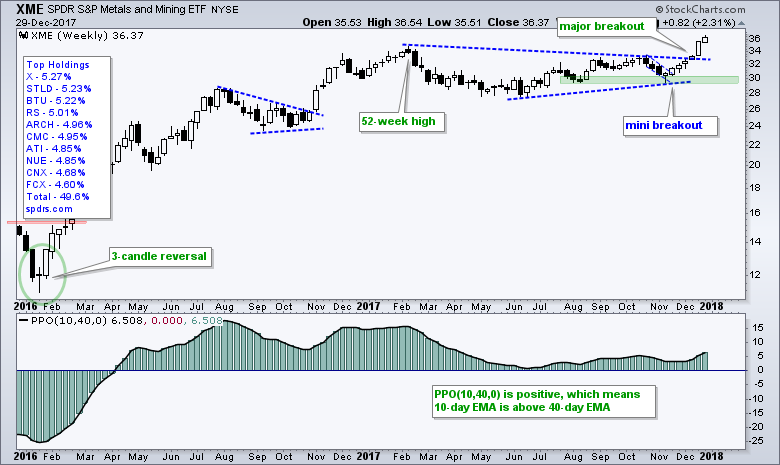Select the NUE - 4.85% holding row
Image resolution: width=780 pixels, height=465 pixels.
(56, 160)
